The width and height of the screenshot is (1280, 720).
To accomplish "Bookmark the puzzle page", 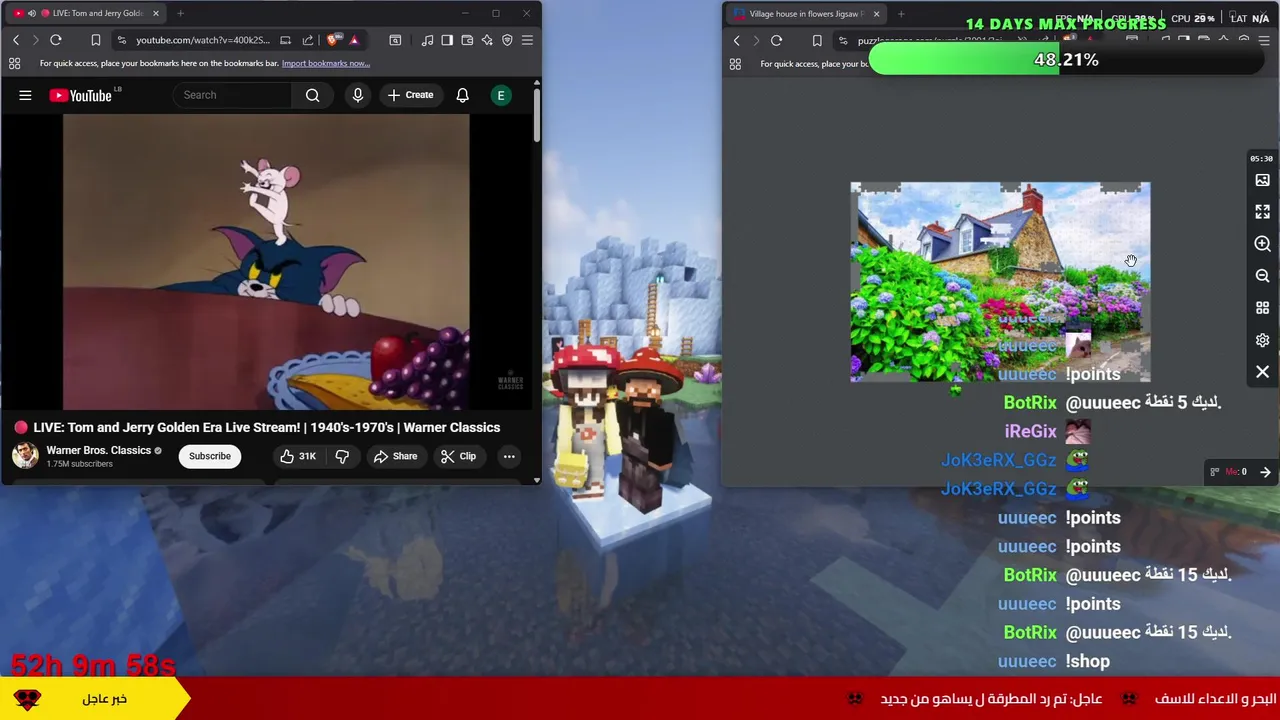I will coord(817,41).
